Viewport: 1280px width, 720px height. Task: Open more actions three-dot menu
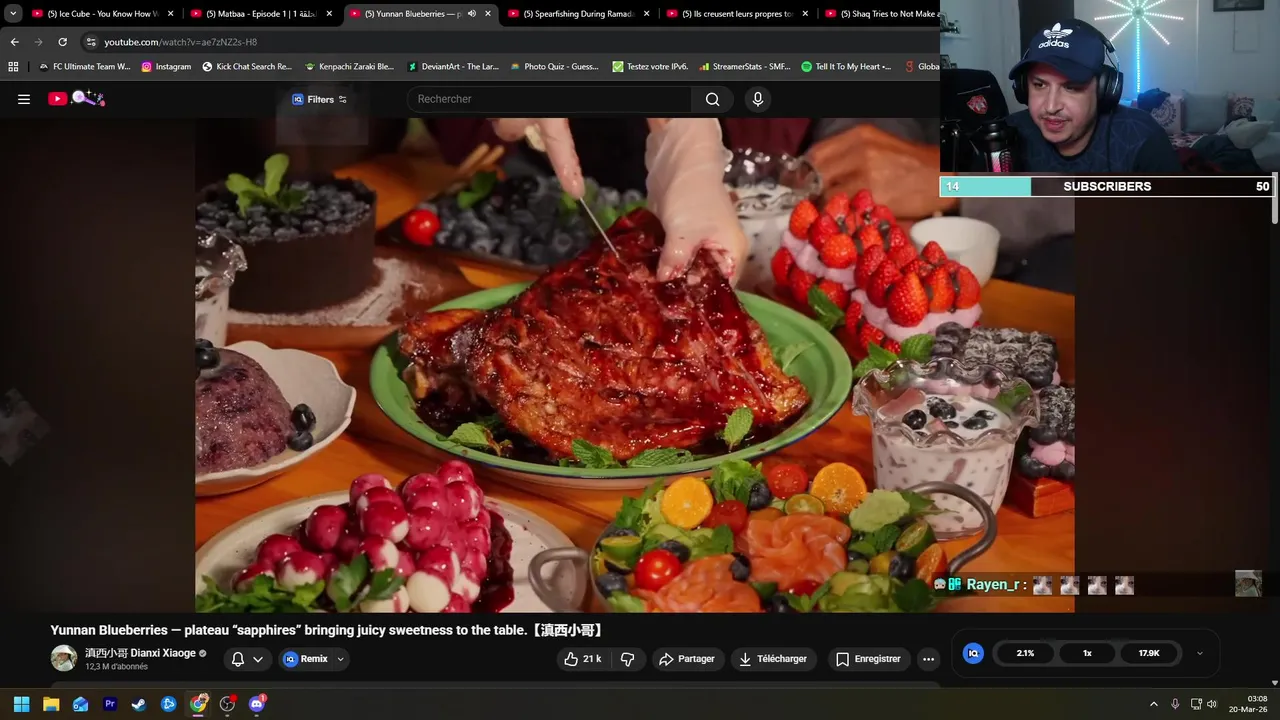[x=928, y=659]
